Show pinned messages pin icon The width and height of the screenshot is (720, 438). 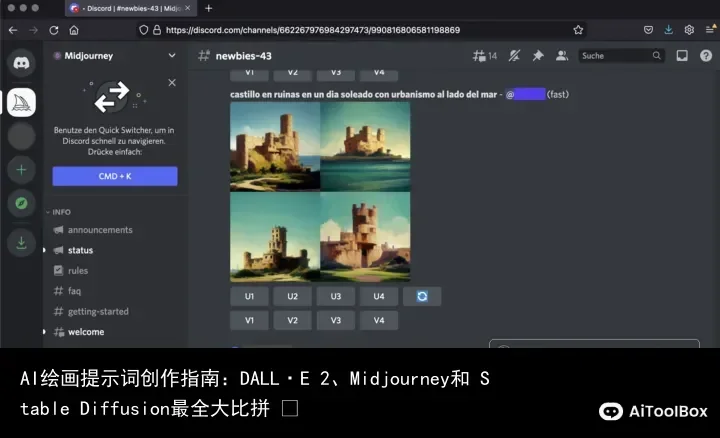[x=538, y=56]
